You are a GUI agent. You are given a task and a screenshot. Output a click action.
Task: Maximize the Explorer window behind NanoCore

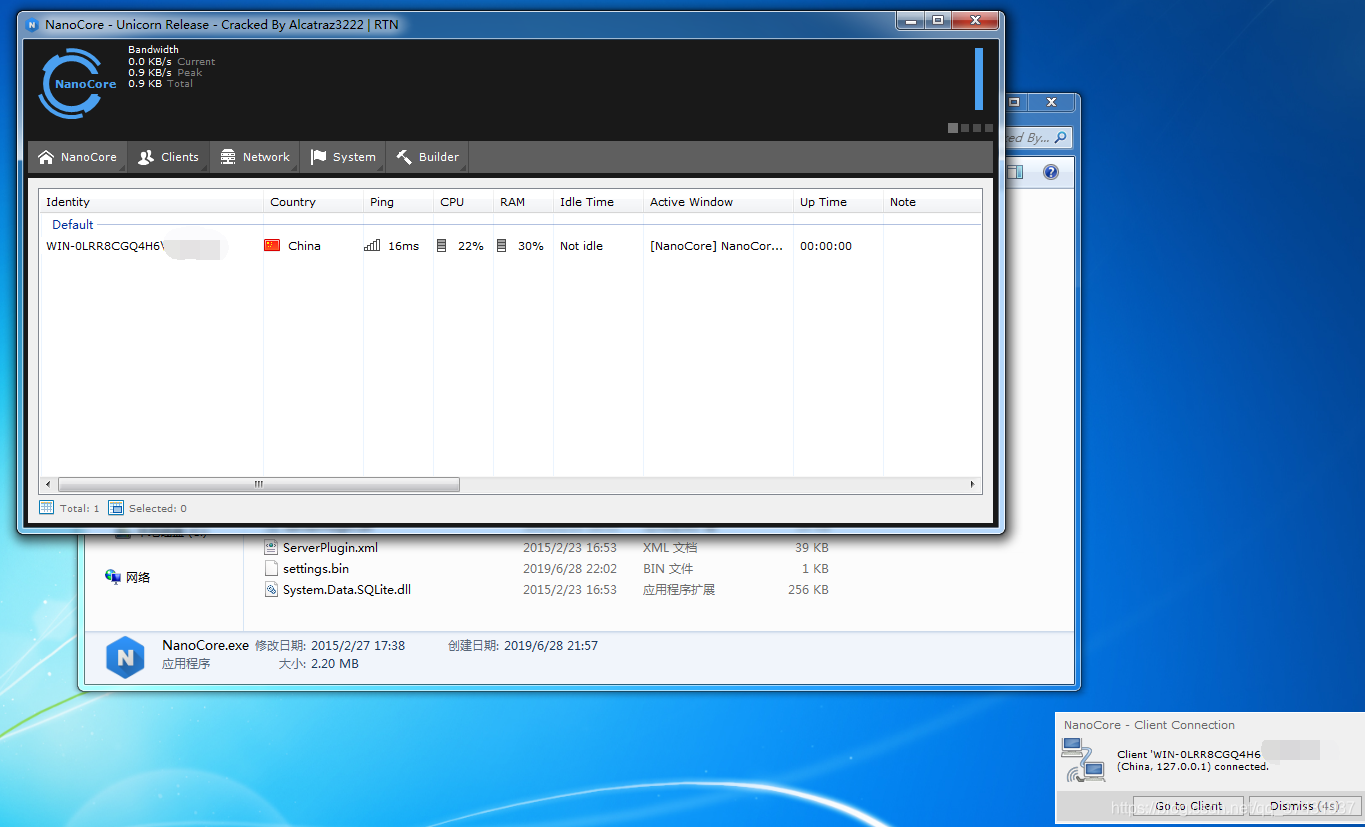(1014, 102)
